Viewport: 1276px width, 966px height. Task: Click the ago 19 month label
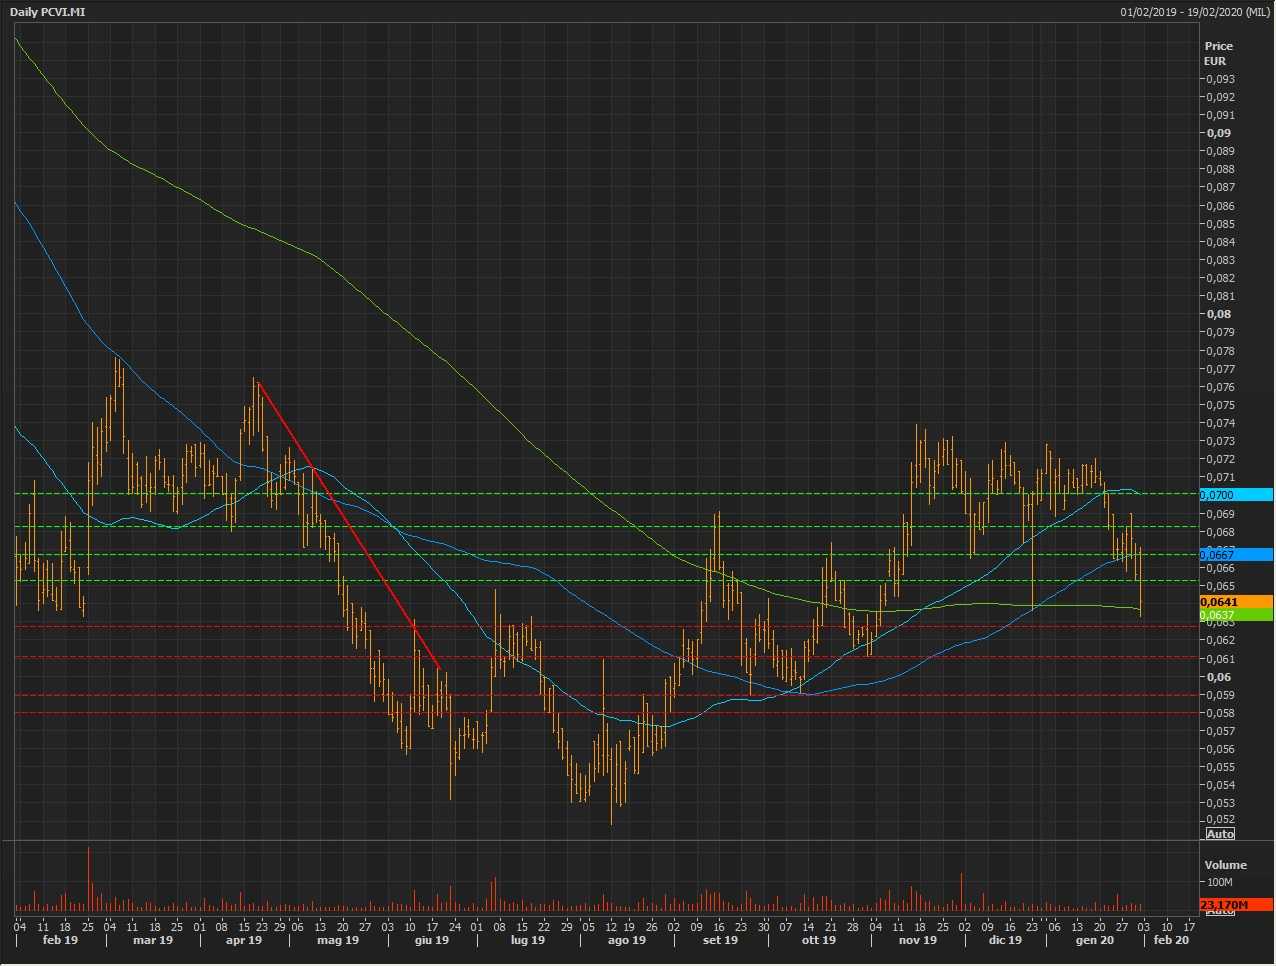pos(626,940)
